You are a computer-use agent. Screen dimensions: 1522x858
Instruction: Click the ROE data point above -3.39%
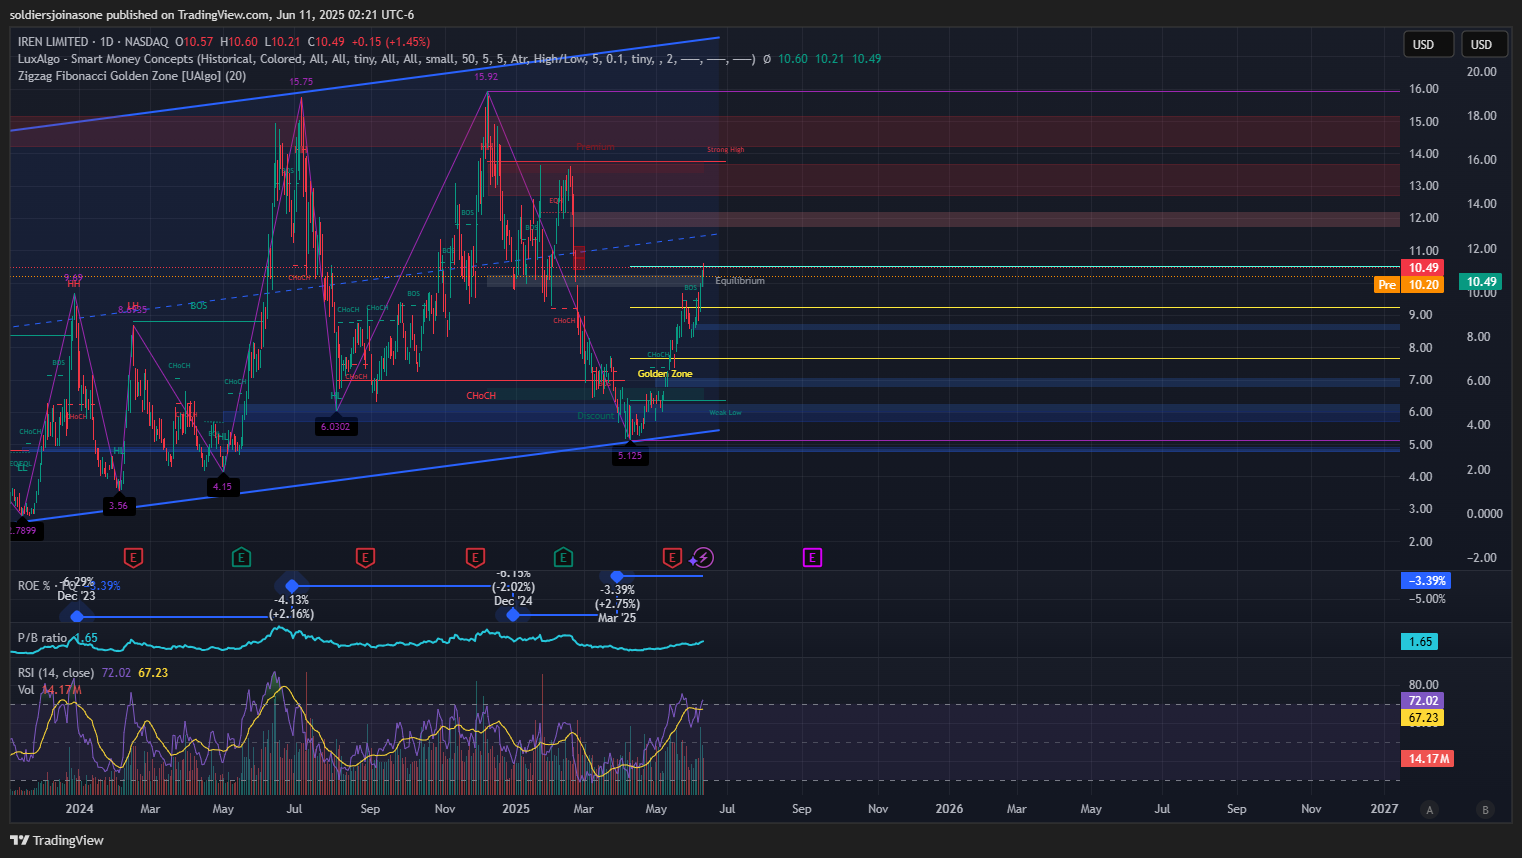[x=617, y=576]
